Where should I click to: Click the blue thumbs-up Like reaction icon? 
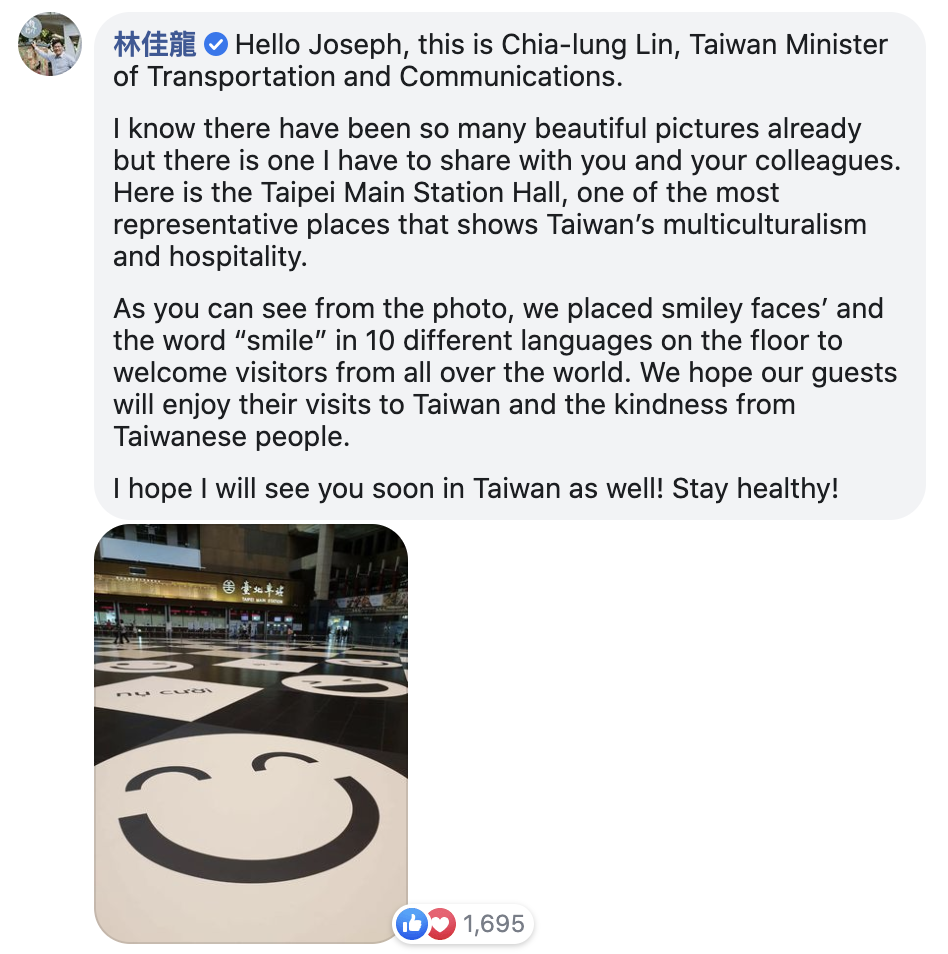[412, 924]
